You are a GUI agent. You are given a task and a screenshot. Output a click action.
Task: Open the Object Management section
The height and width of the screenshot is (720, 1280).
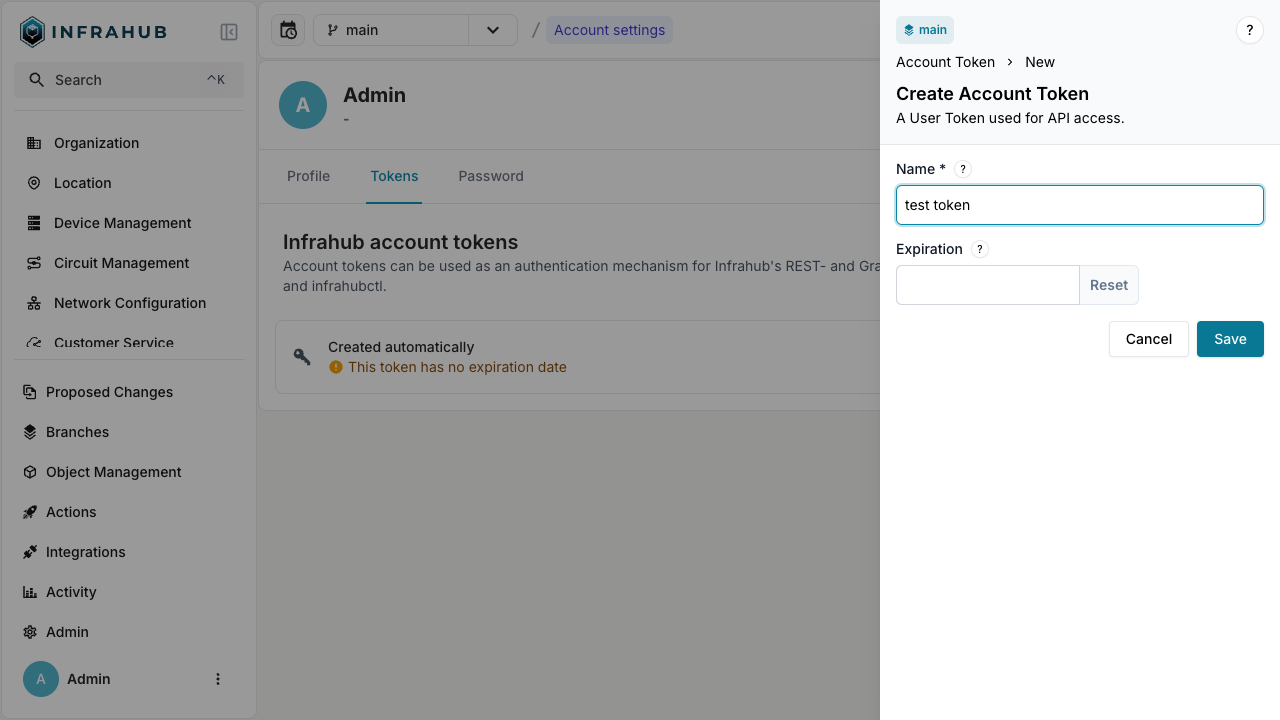click(113, 472)
